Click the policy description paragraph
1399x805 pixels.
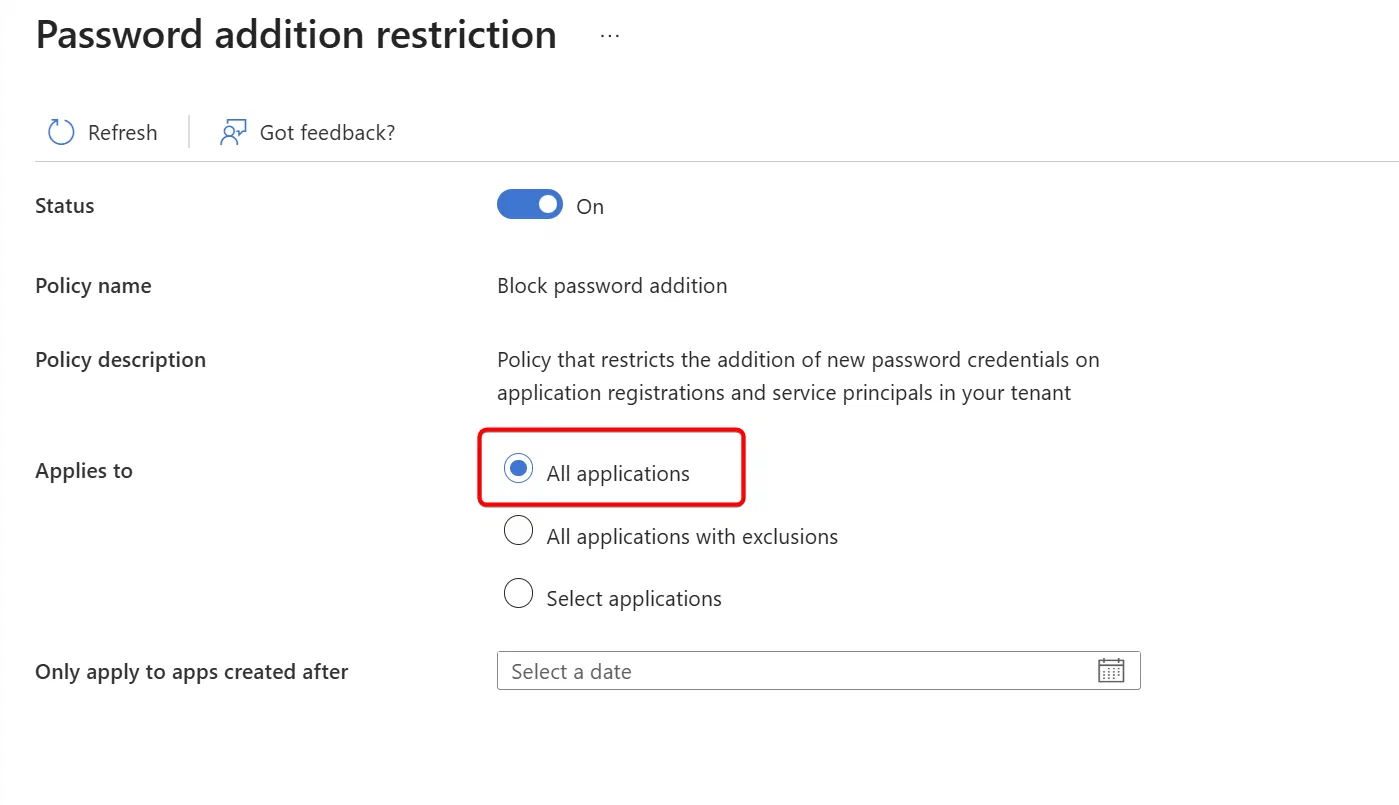(798, 376)
